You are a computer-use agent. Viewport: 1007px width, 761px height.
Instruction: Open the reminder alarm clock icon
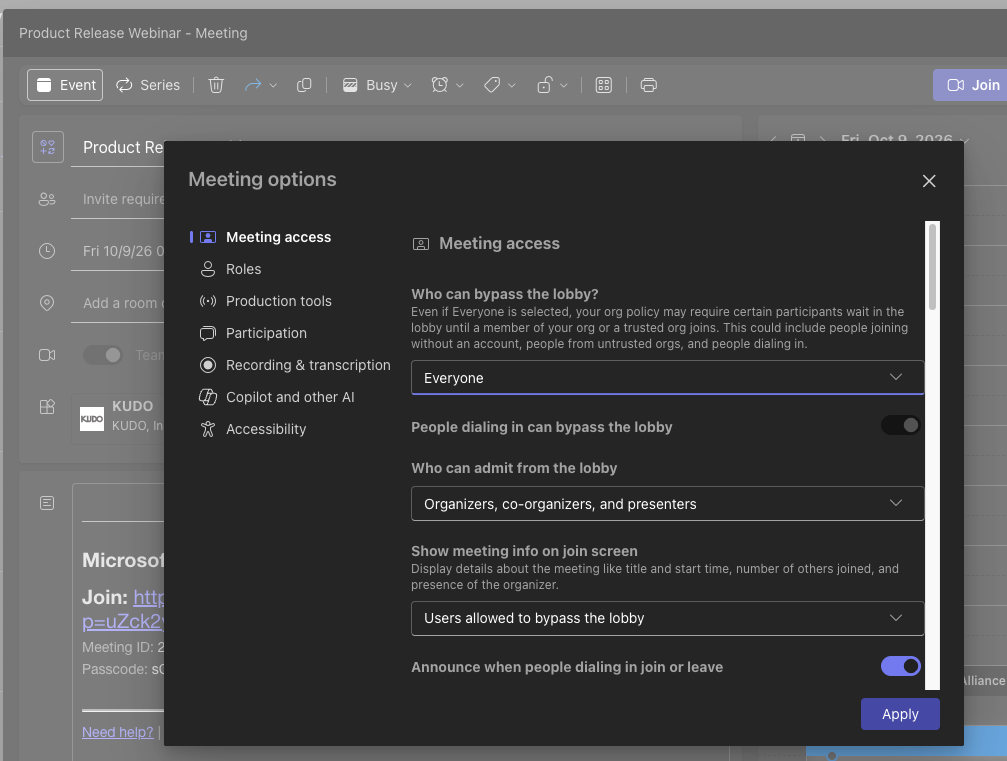point(439,85)
